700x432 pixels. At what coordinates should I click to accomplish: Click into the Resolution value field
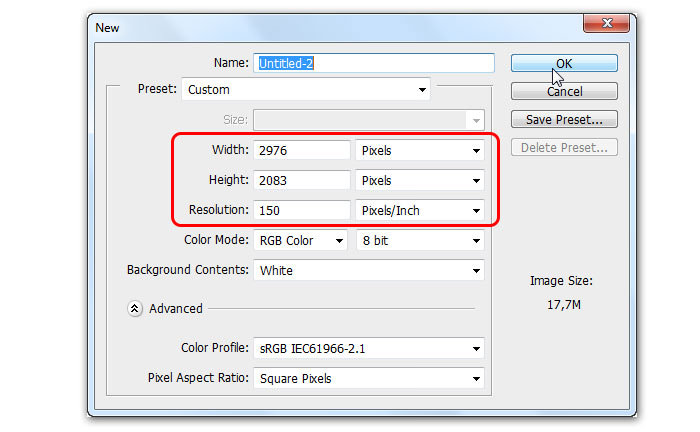point(302,210)
